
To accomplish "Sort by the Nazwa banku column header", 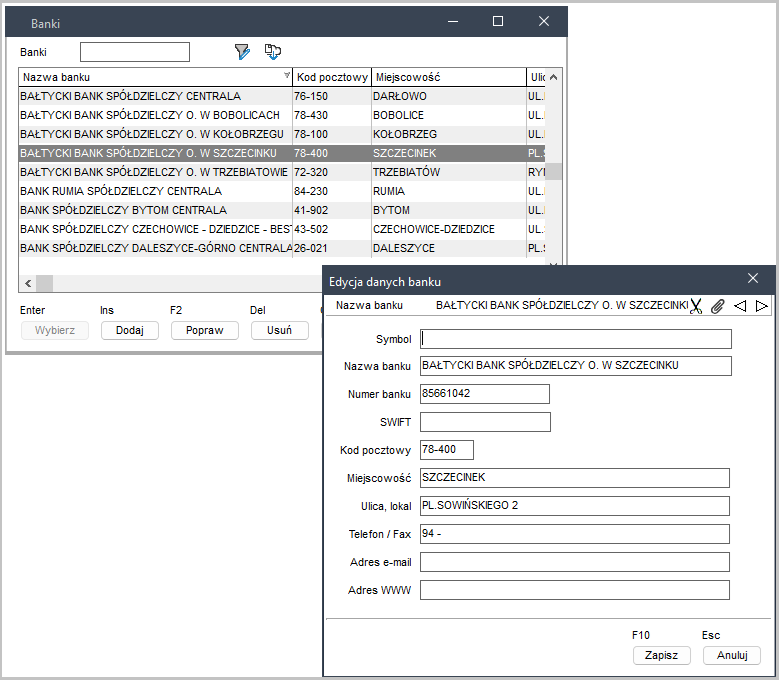I will 156,77.
